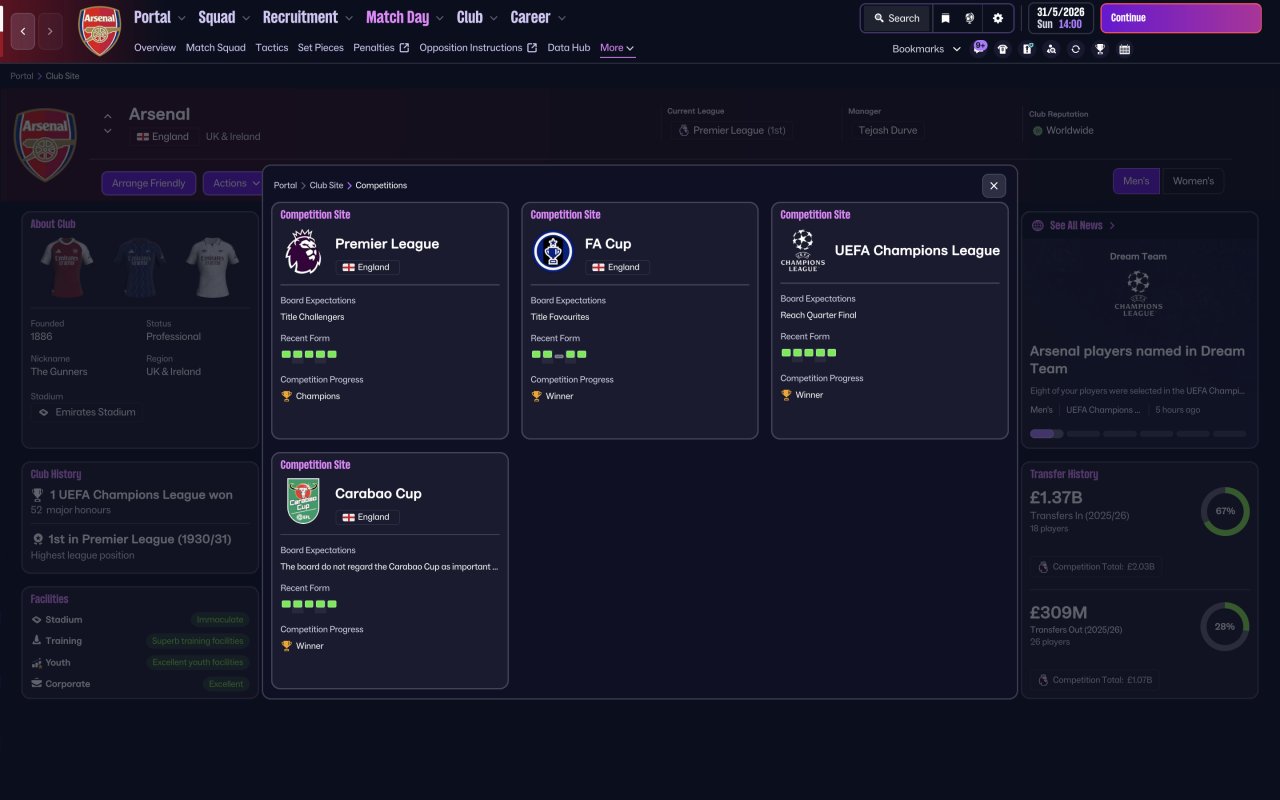Click the tactics board shortcut icon
1280x800 pixels.
(1027, 49)
